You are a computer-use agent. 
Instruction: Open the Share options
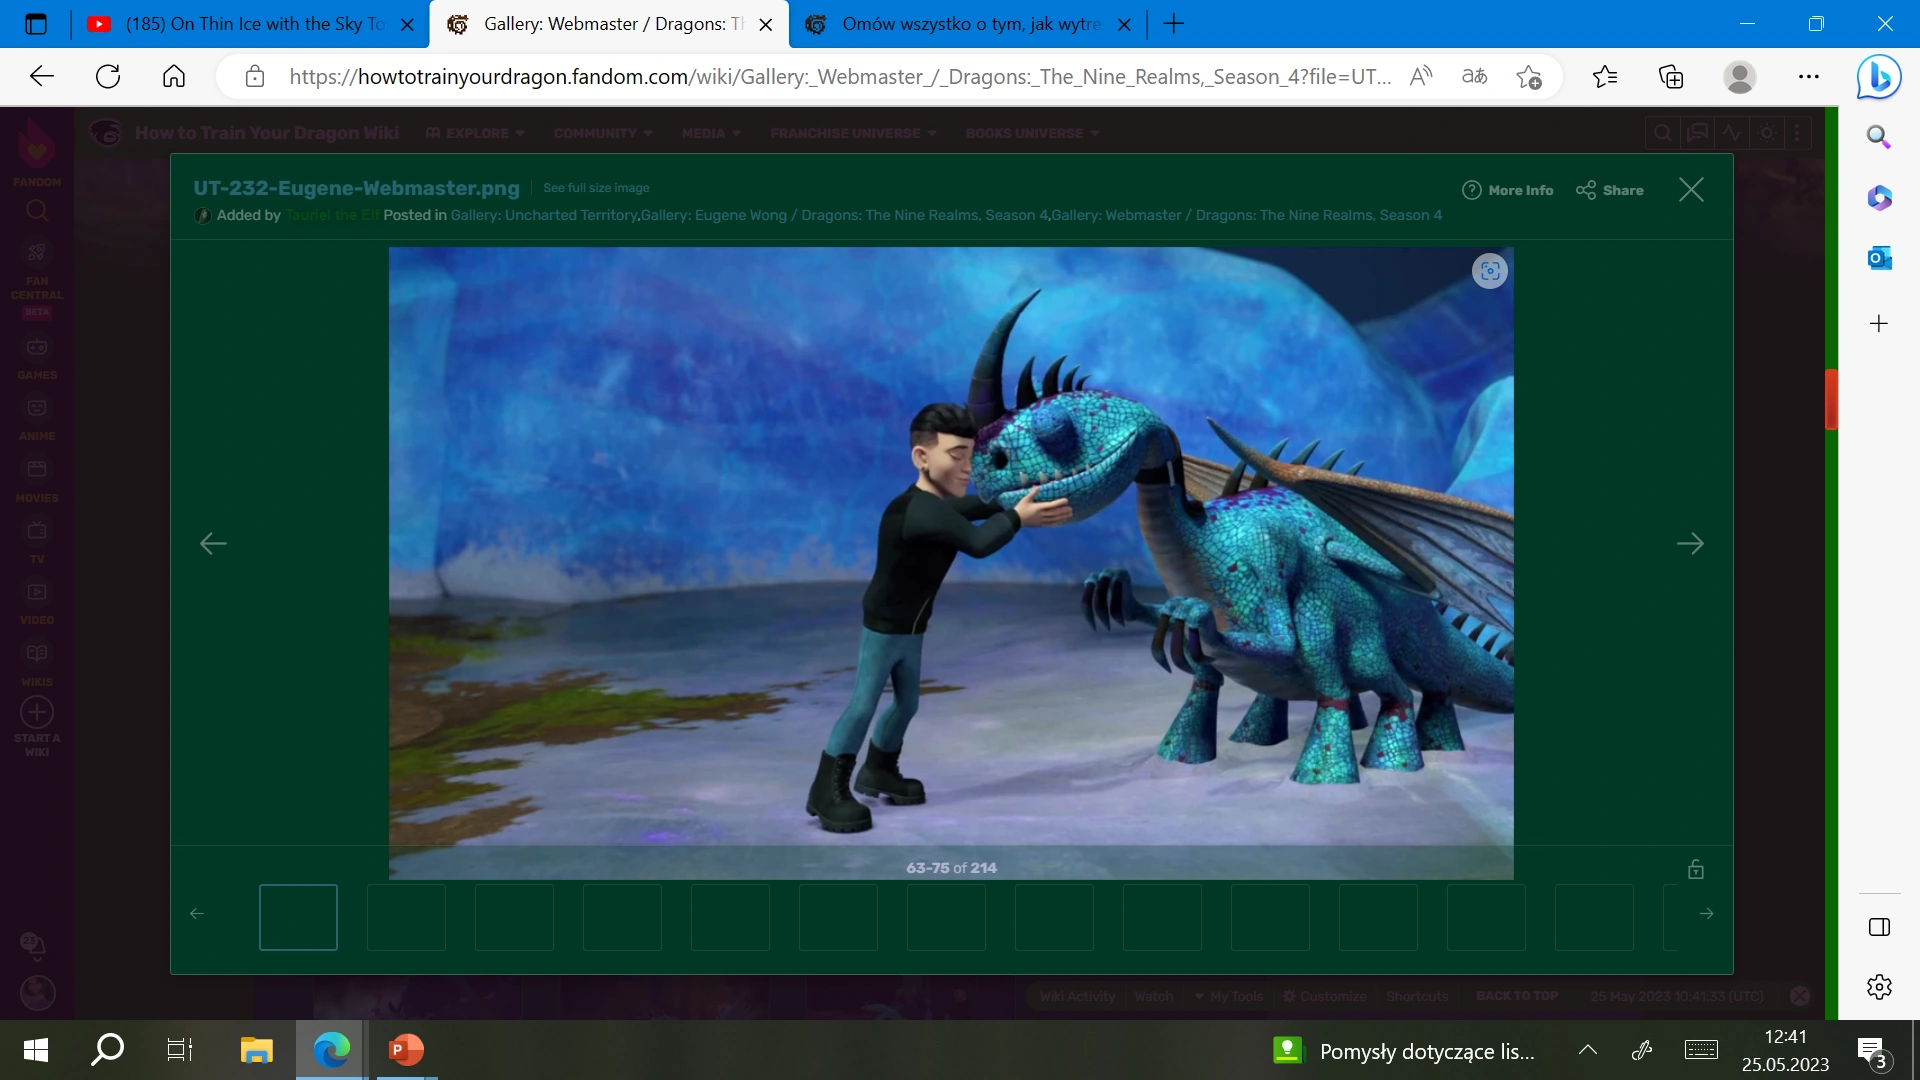pyautogui.click(x=1609, y=190)
